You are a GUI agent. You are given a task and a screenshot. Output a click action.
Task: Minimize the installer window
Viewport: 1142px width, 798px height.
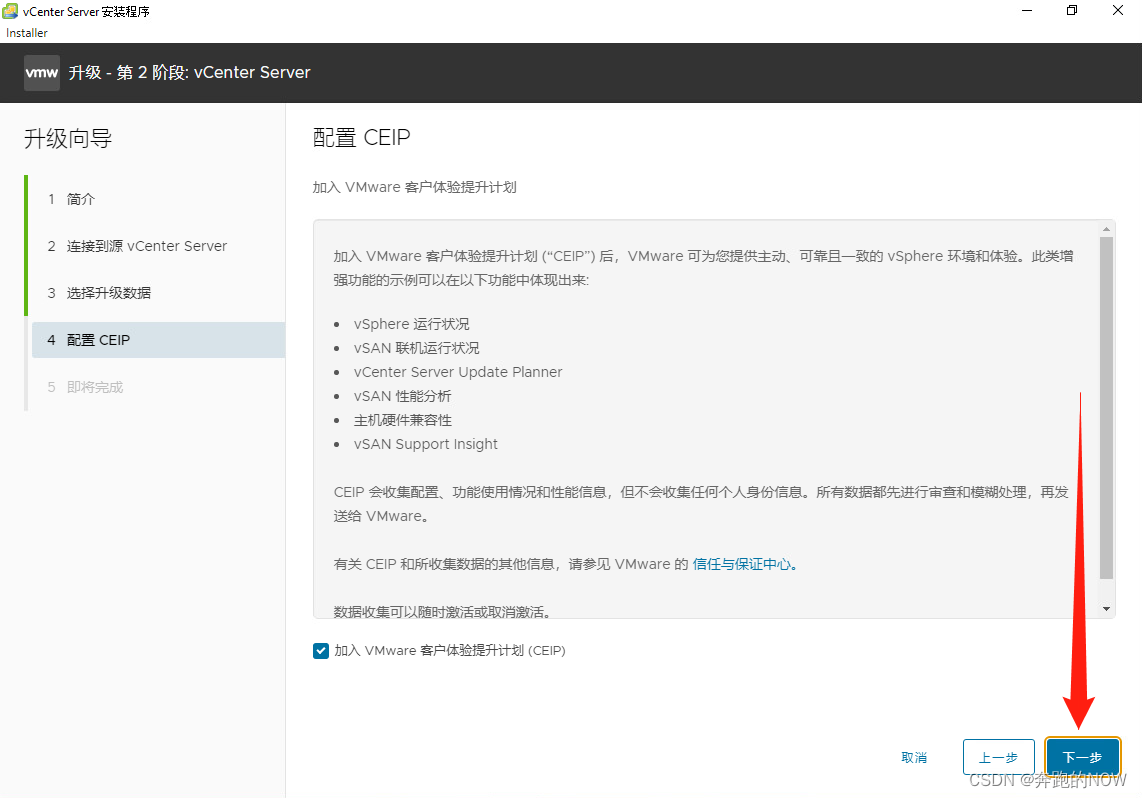[x=1027, y=11]
